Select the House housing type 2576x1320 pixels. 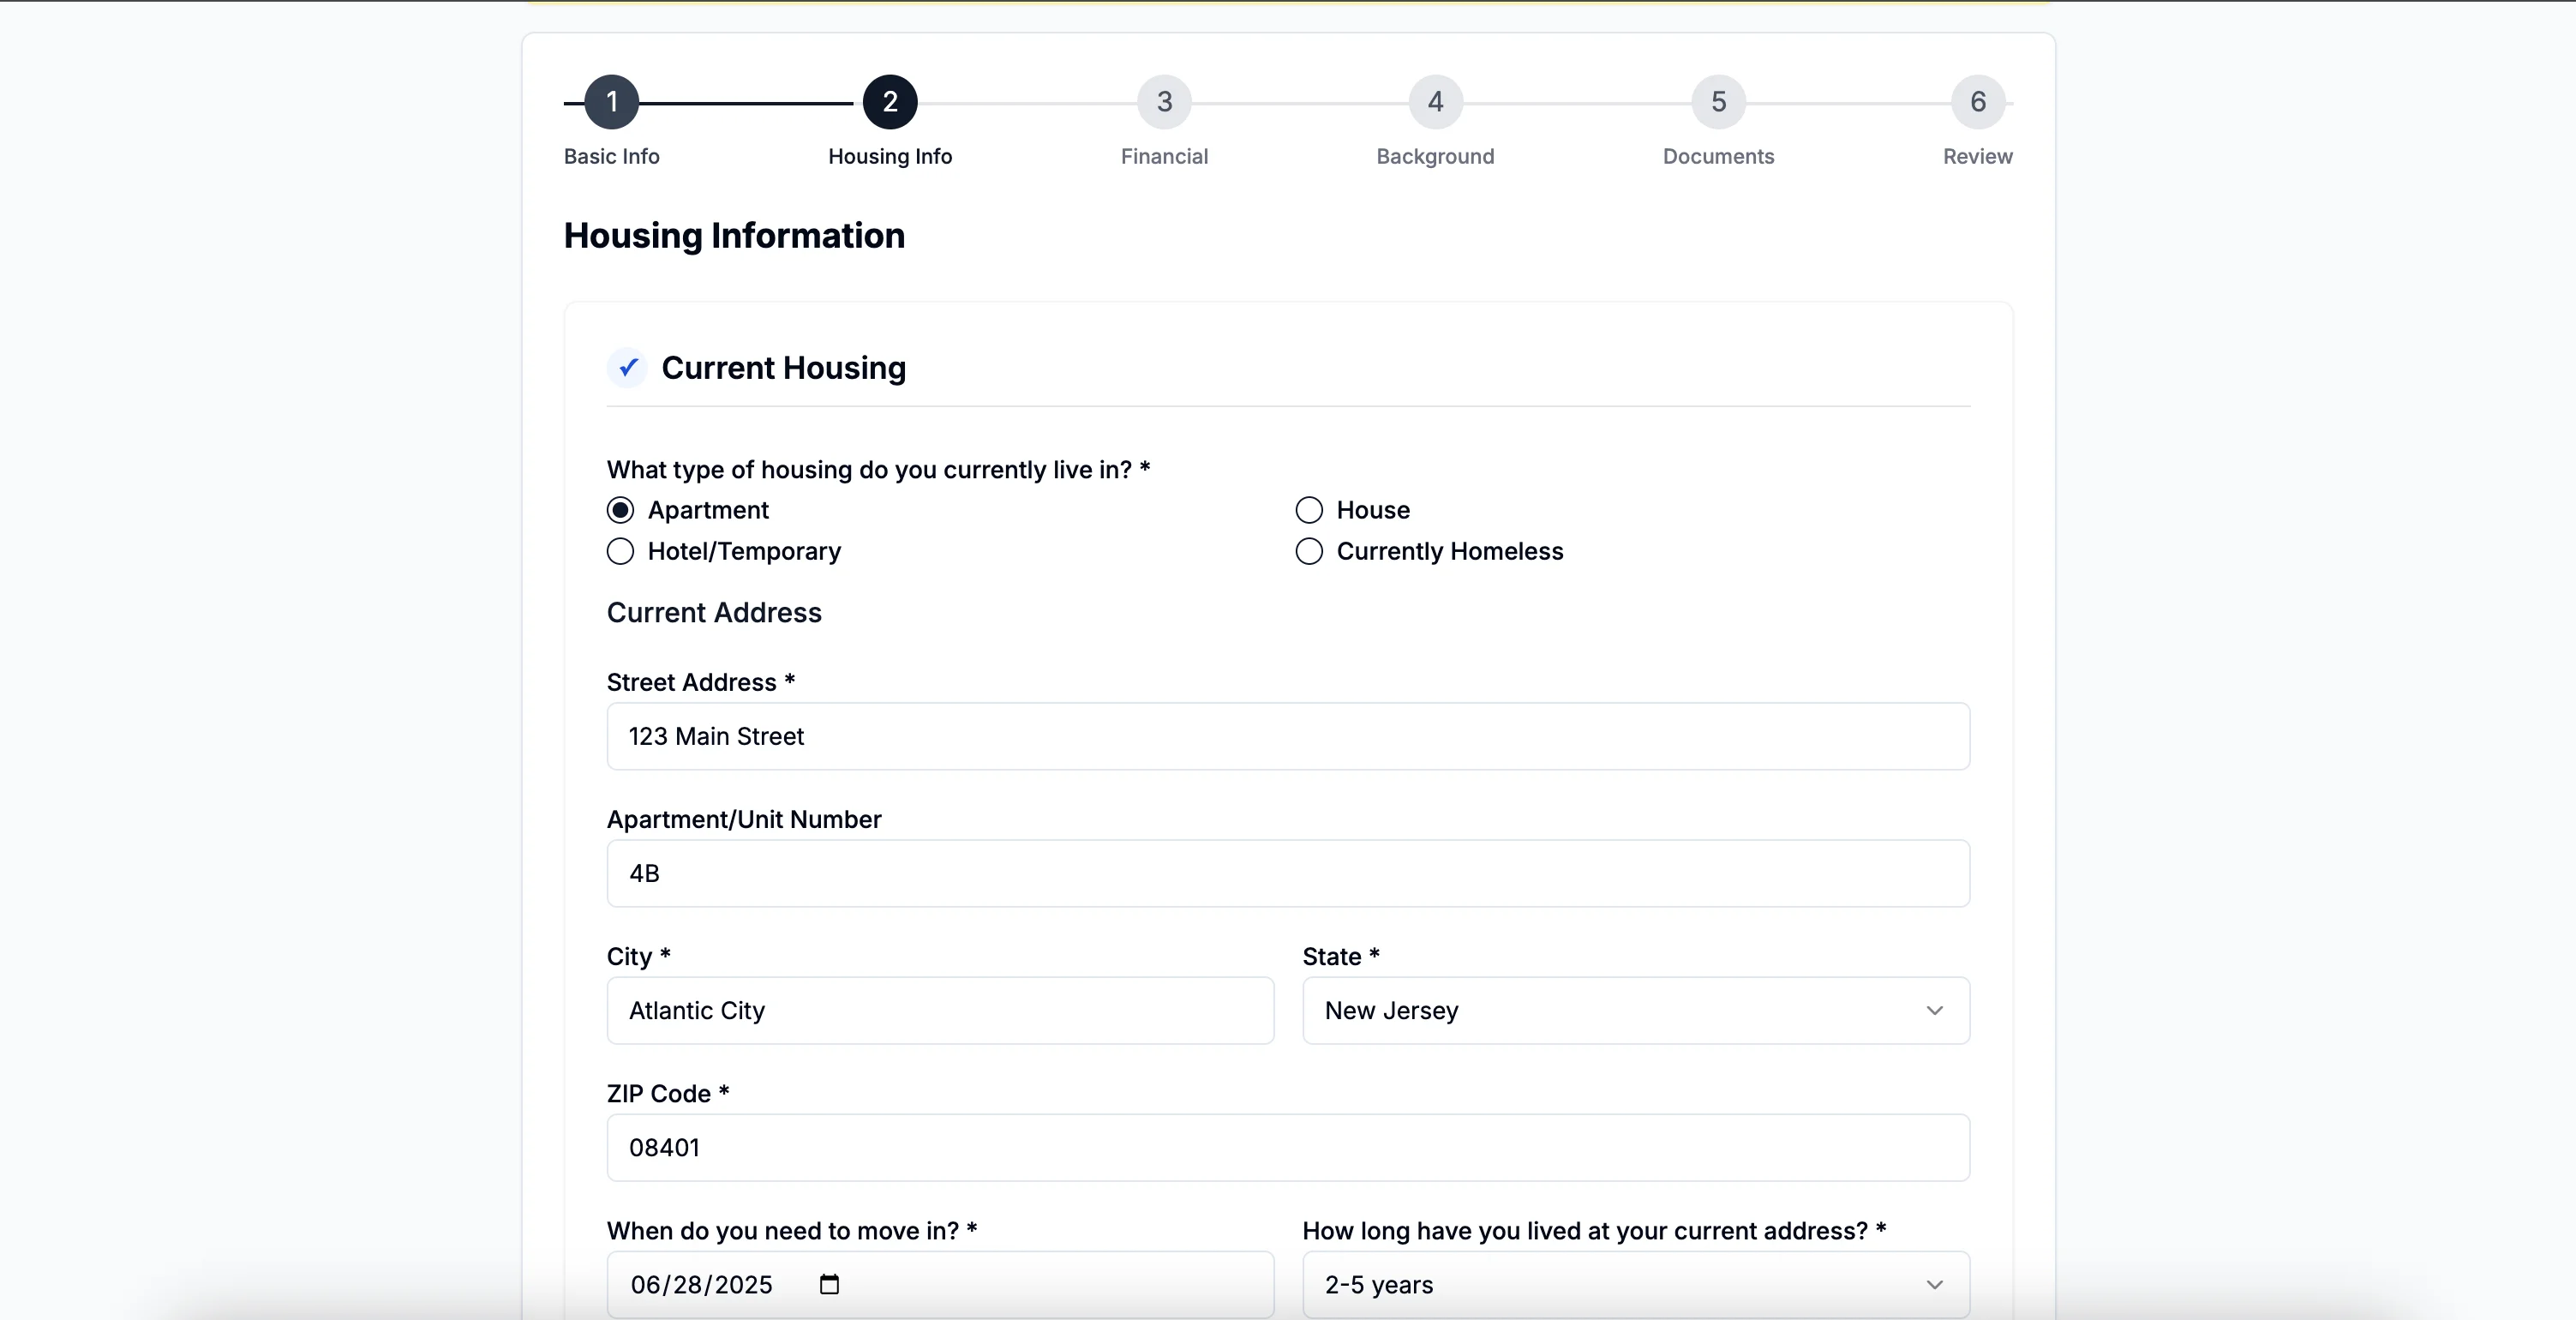click(x=1309, y=510)
